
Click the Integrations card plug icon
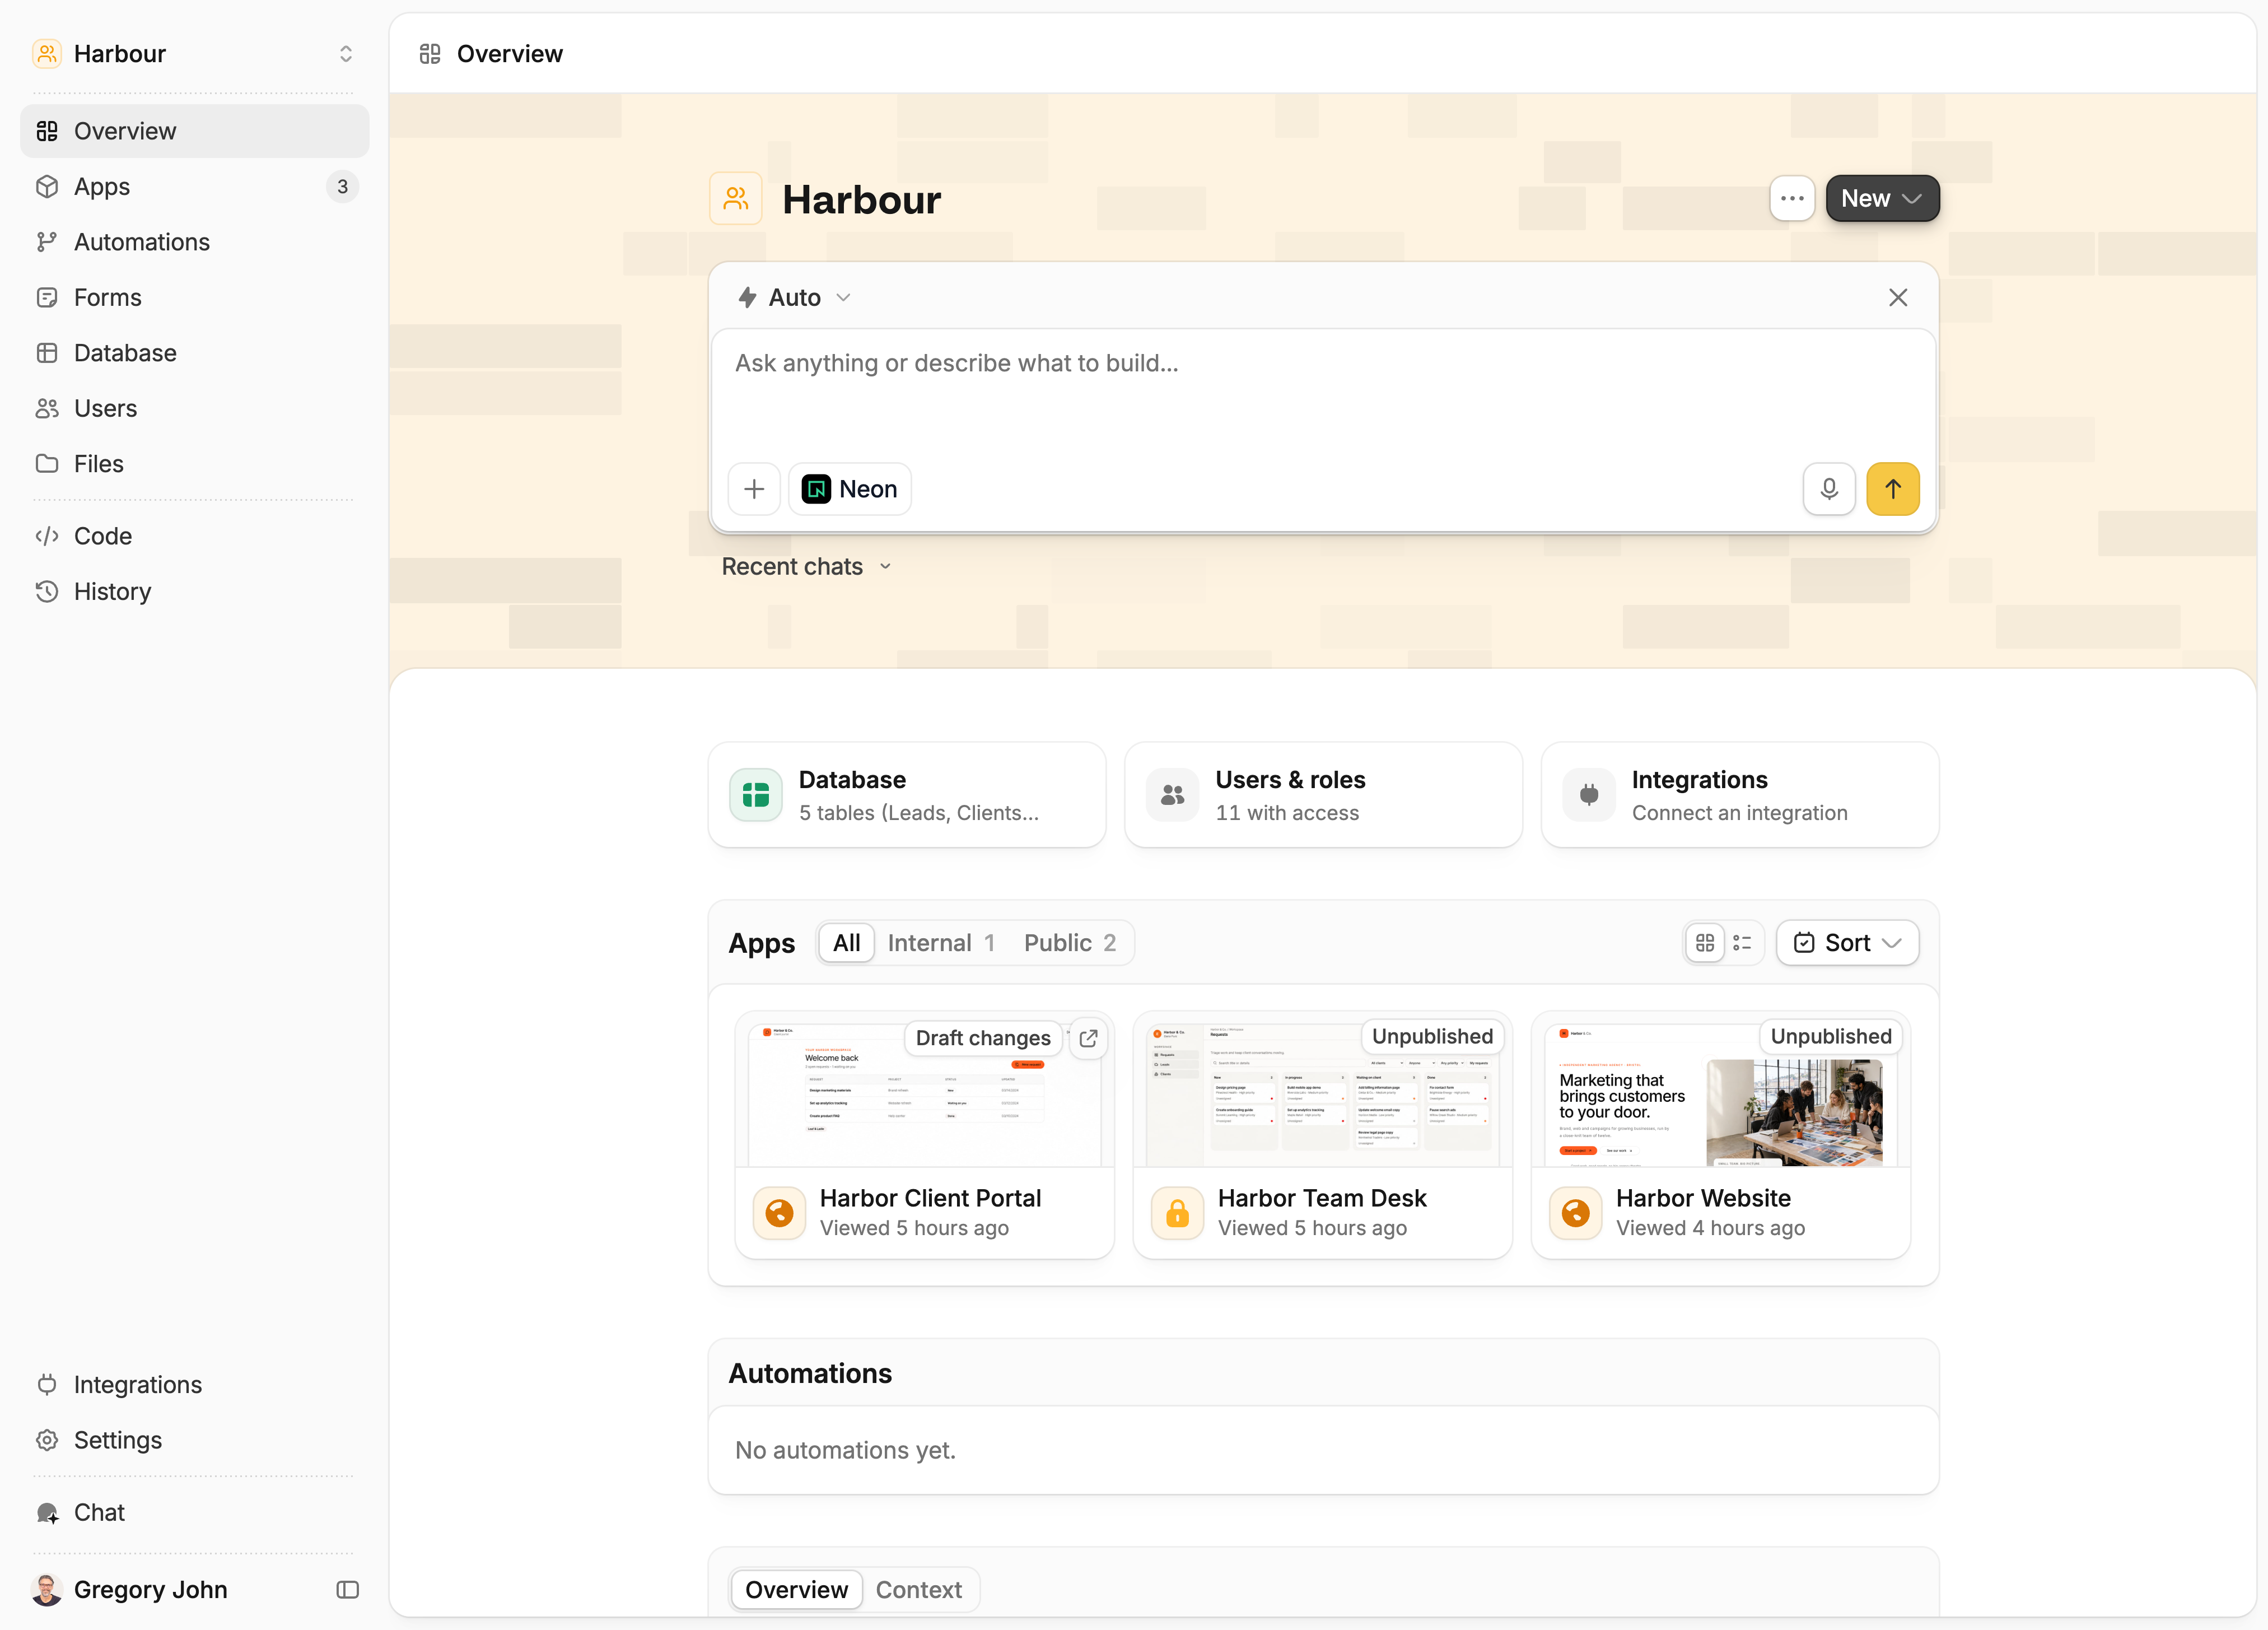[x=1589, y=795]
